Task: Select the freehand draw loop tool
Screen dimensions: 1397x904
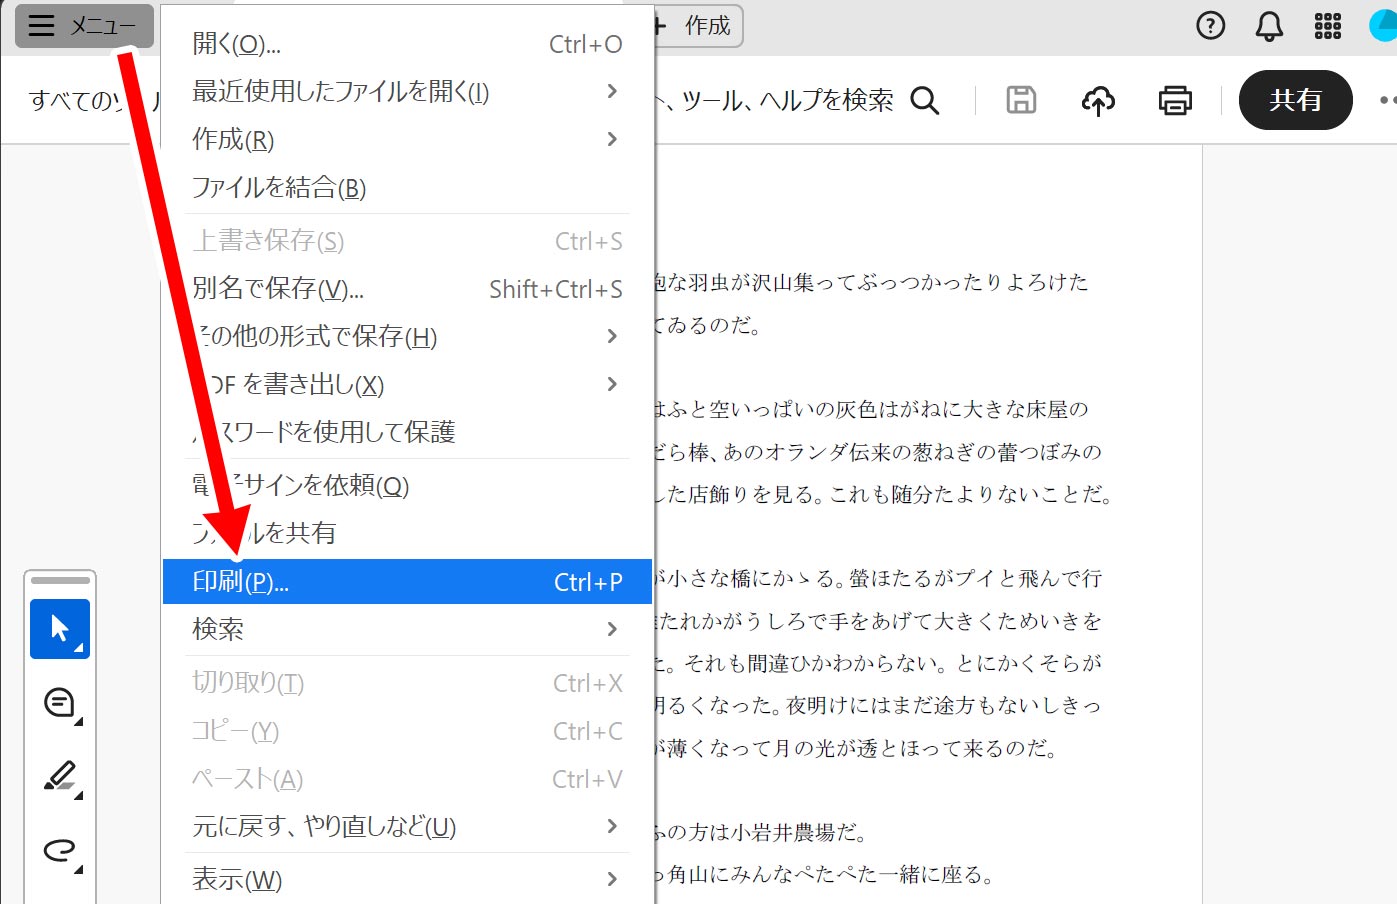Action: pyautogui.click(x=60, y=850)
